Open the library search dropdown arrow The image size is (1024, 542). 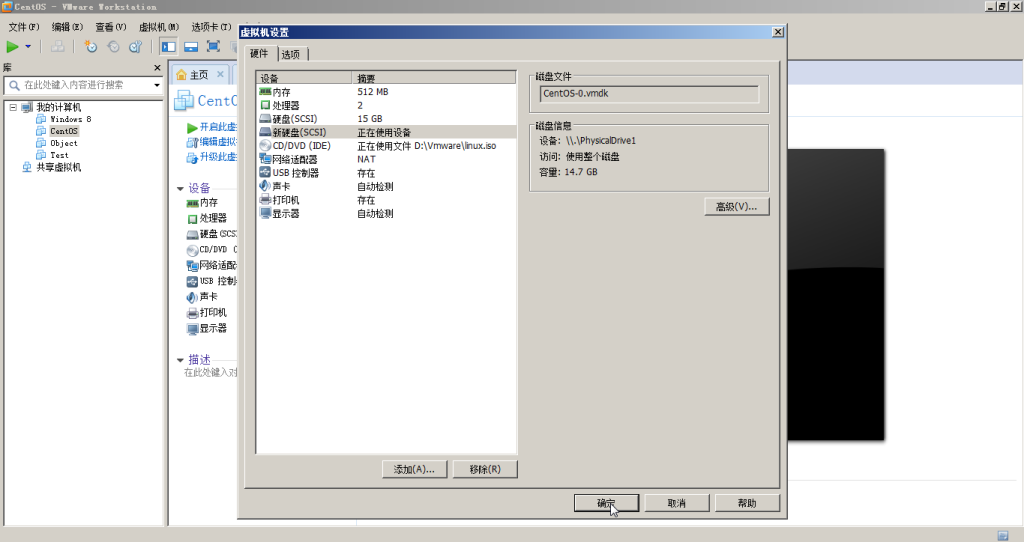(157, 85)
